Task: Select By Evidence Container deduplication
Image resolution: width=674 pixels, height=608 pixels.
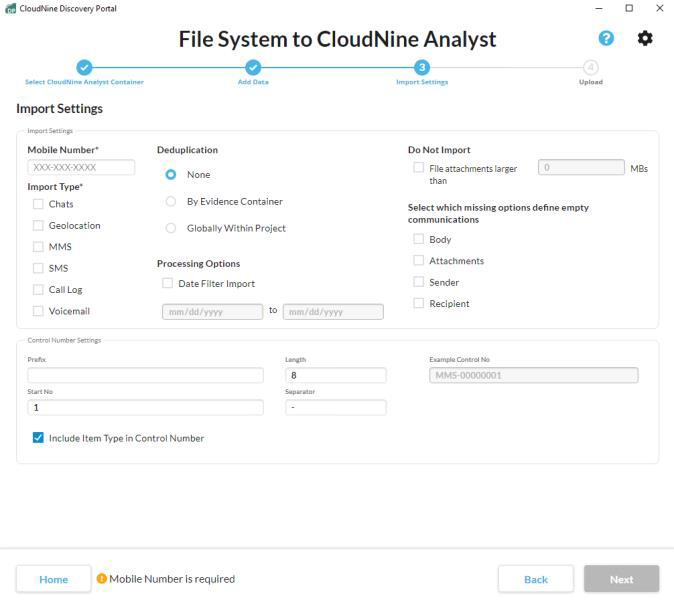Action: pos(171,201)
